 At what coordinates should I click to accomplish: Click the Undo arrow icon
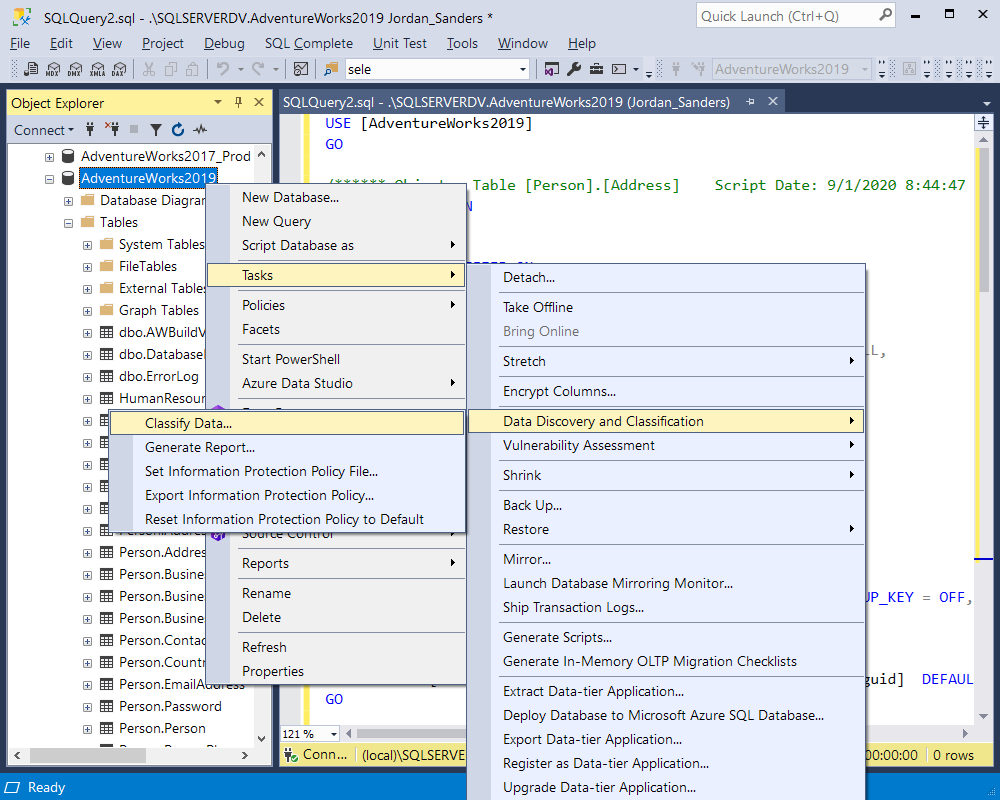(x=223, y=68)
